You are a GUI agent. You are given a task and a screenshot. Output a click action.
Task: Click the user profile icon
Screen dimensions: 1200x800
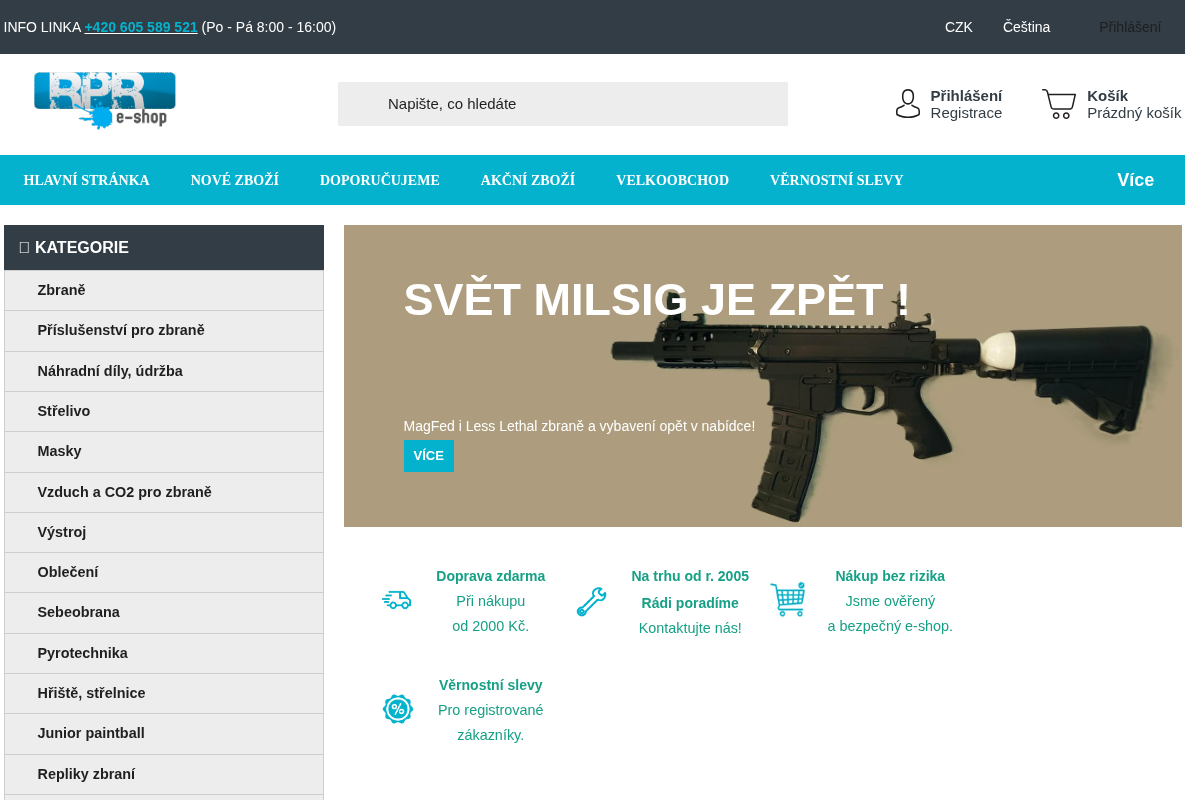coord(908,104)
